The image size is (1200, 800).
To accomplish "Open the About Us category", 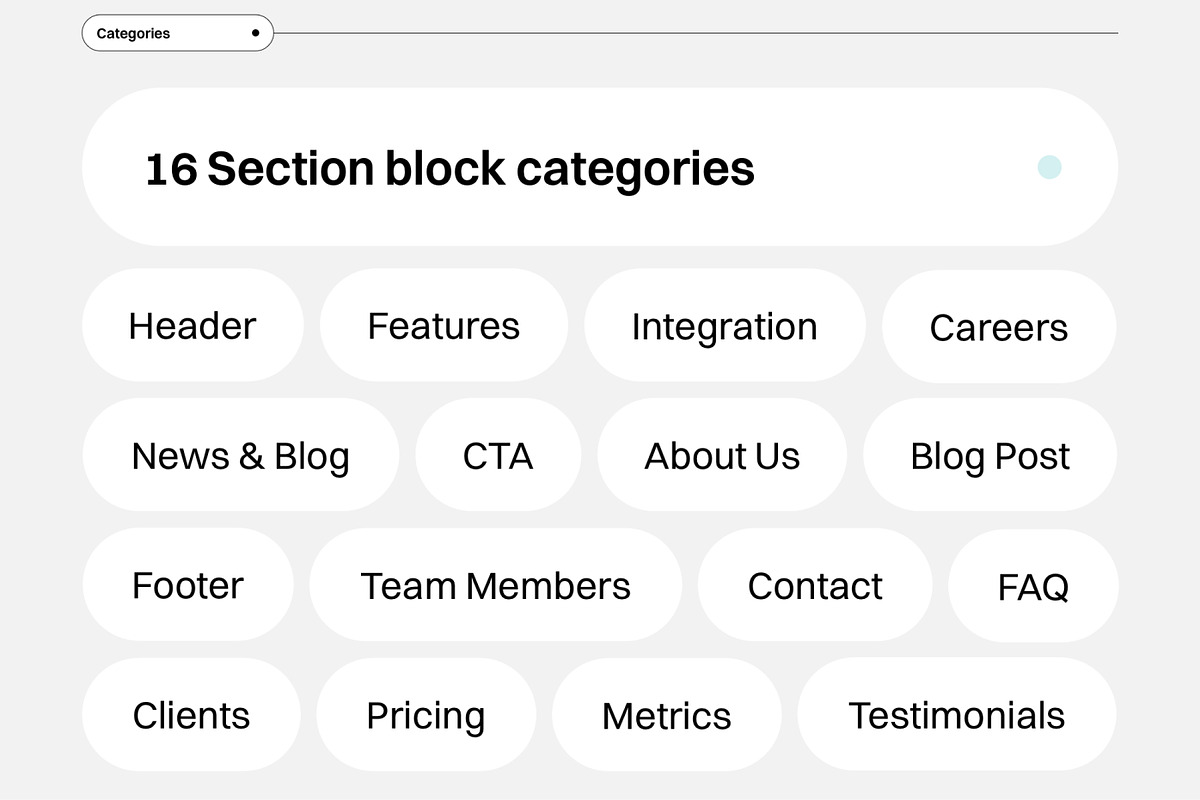I will [722, 456].
